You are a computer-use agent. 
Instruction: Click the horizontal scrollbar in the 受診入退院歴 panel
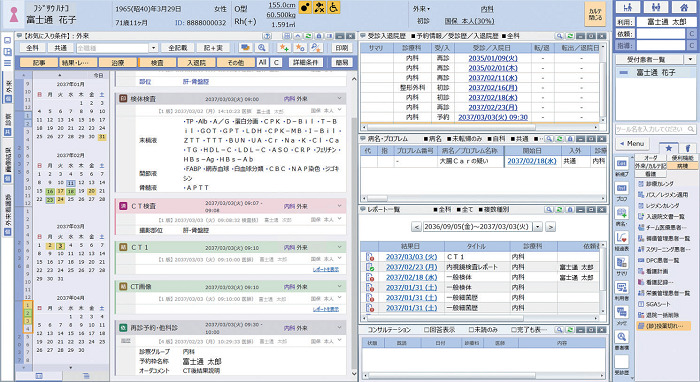(481, 127)
